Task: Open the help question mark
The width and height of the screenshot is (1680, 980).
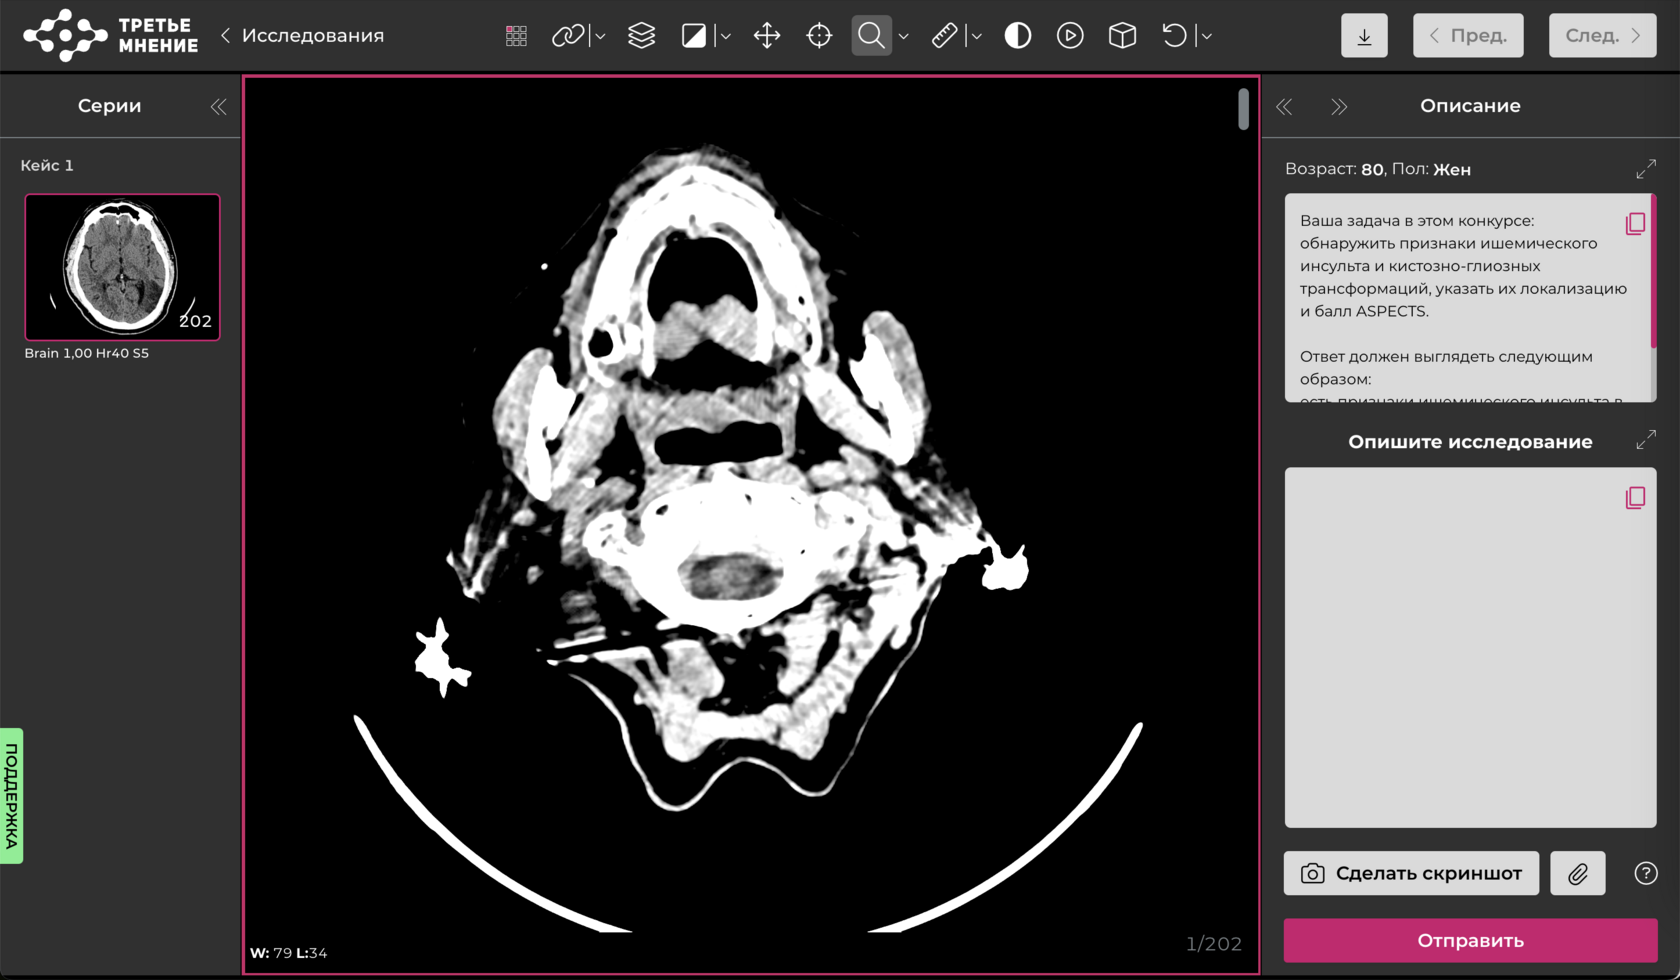Action: [1645, 873]
